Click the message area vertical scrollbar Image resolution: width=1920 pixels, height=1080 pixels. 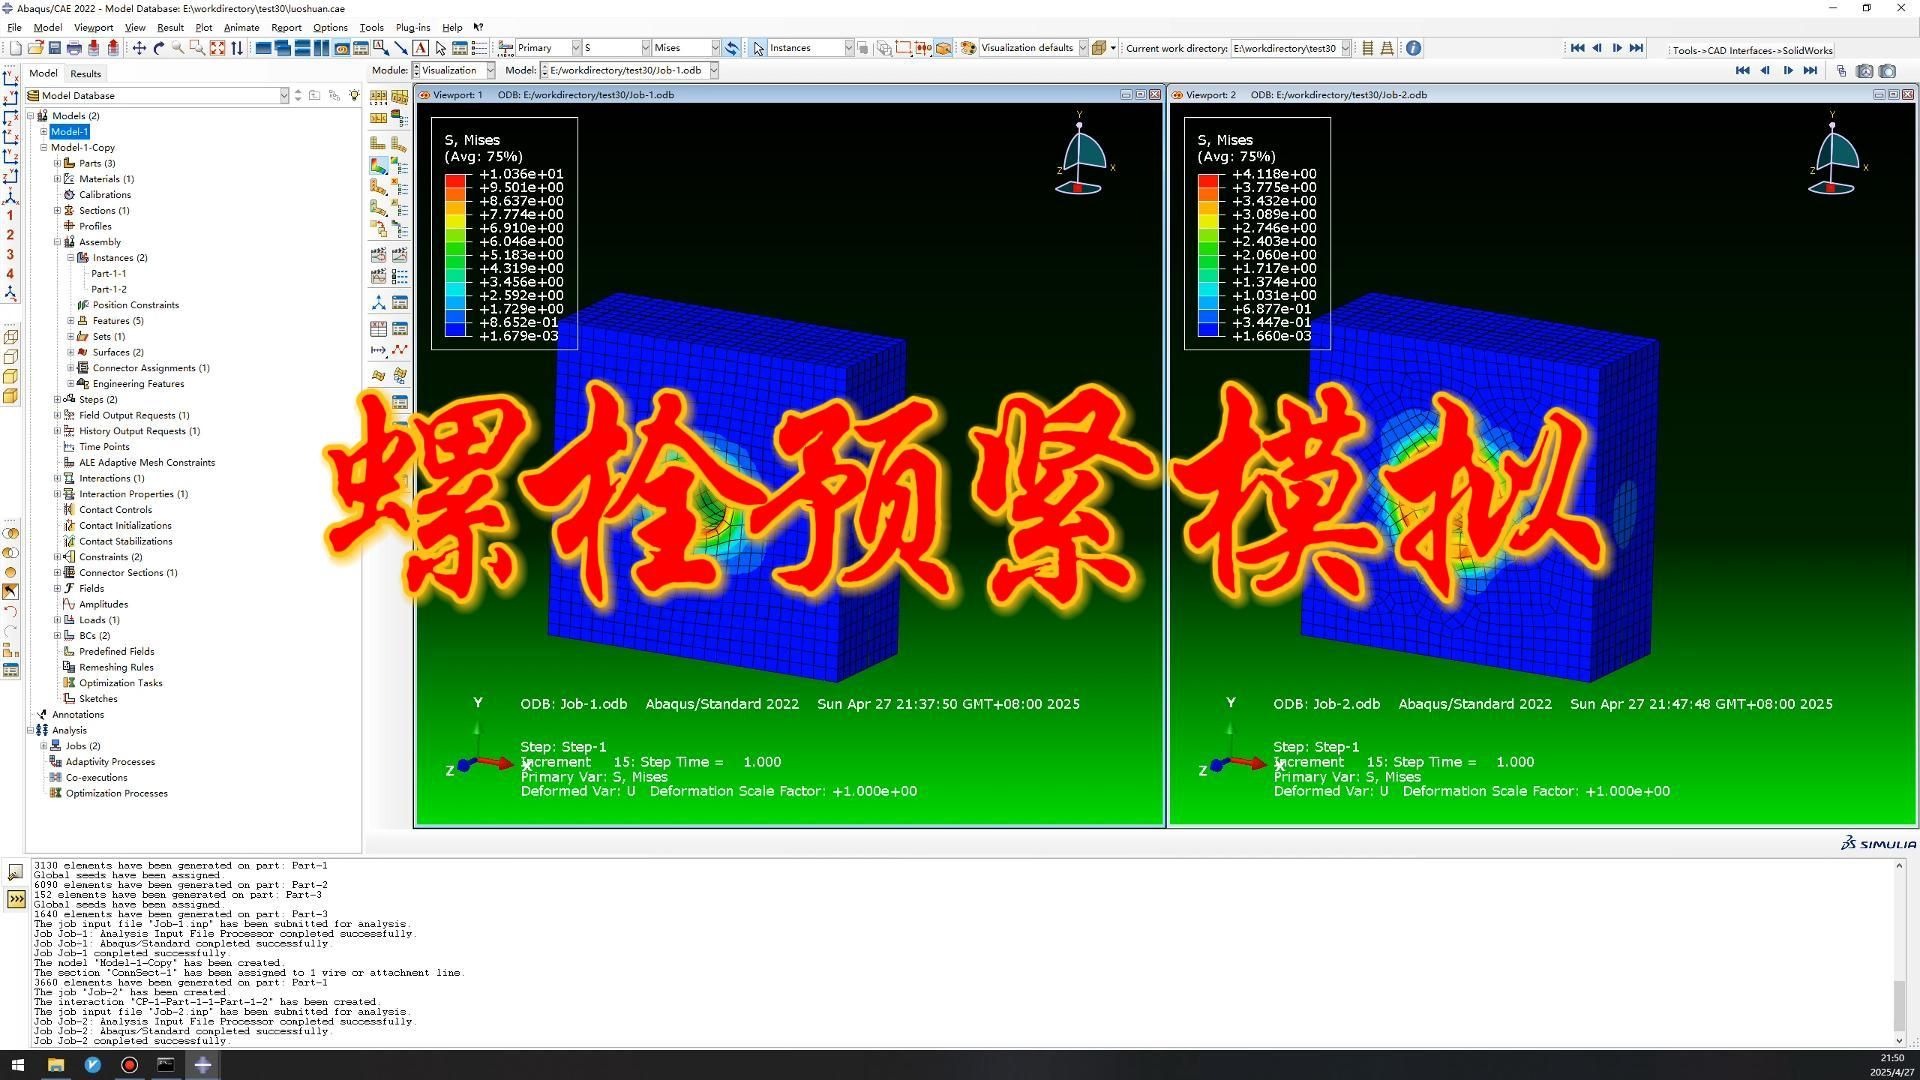[1899, 953]
